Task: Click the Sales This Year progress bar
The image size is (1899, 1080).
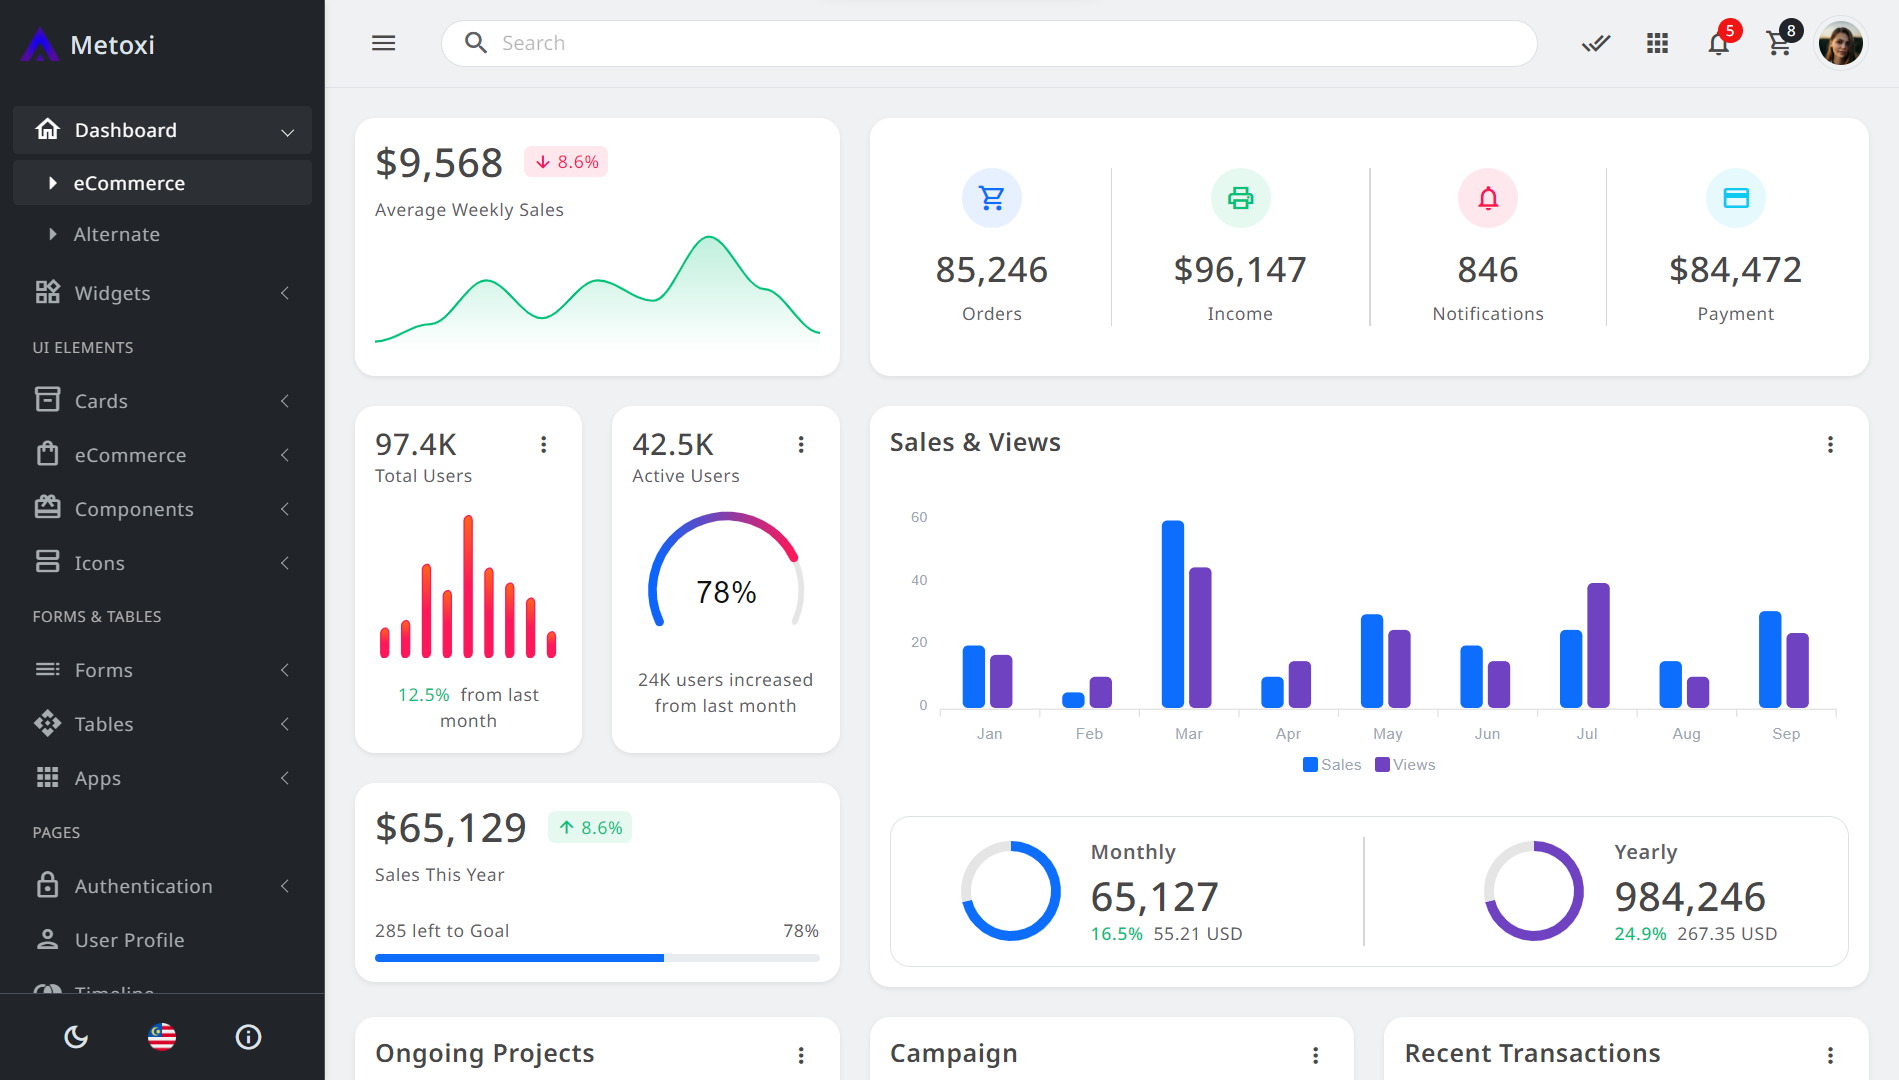Action: [x=597, y=957]
